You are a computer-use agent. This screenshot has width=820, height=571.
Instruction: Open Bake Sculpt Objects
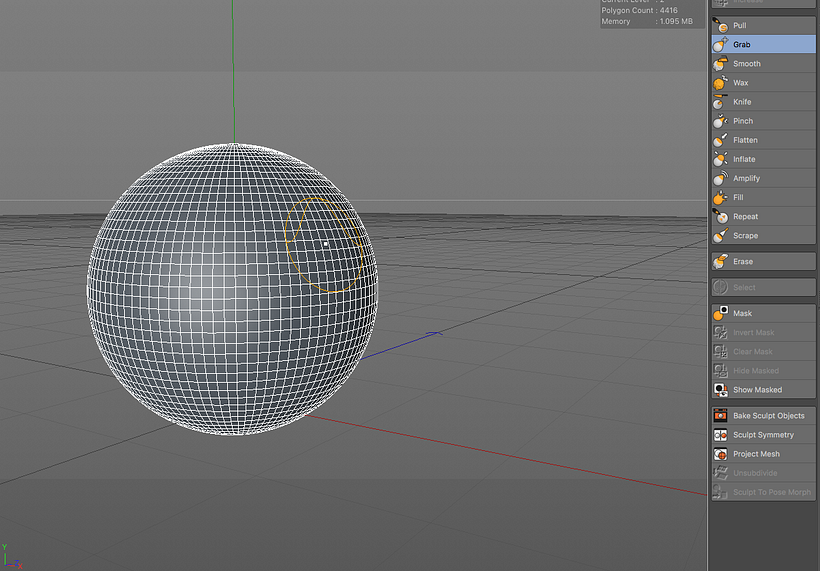[x=763, y=416]
